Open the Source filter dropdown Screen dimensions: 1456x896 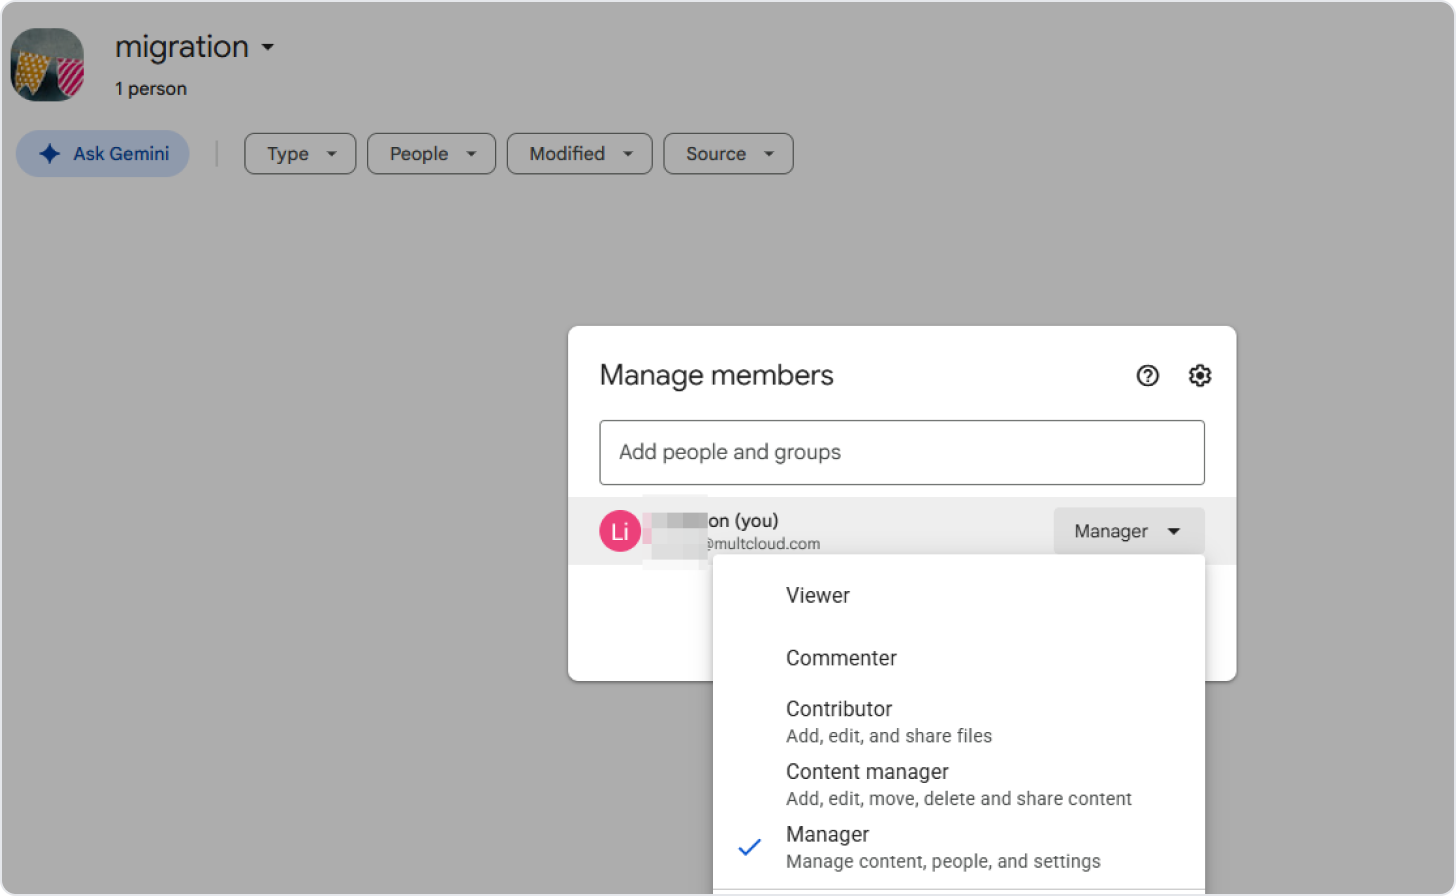(x=728, y=154)
